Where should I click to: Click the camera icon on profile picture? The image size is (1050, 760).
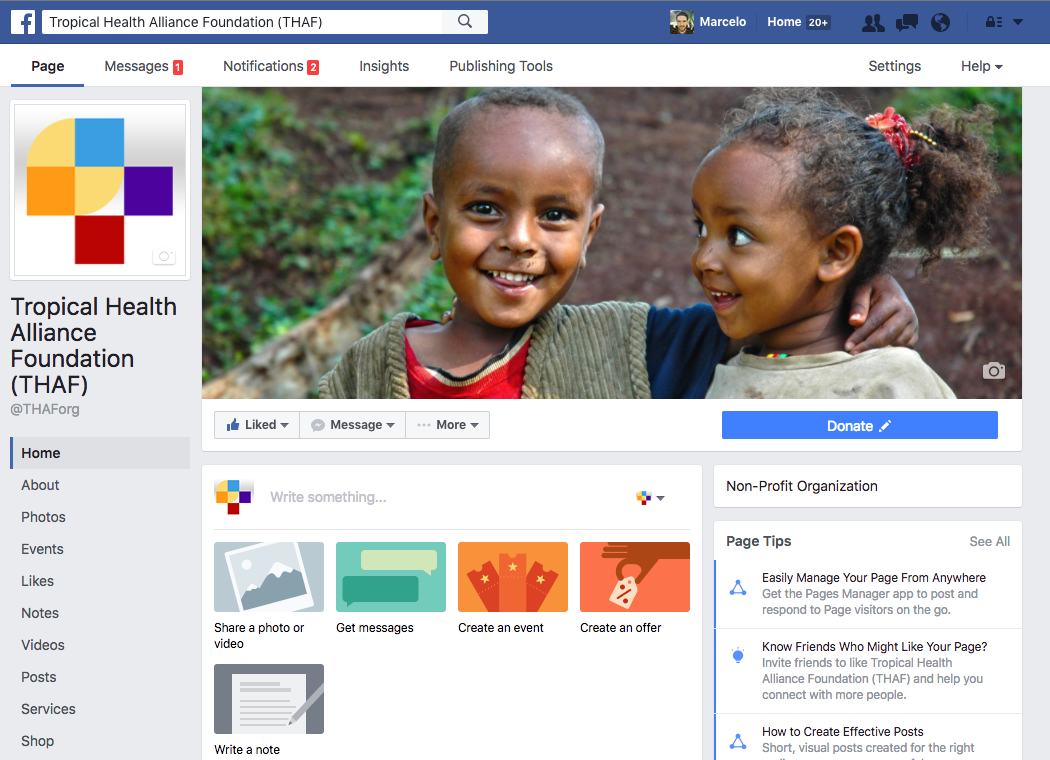164,256
